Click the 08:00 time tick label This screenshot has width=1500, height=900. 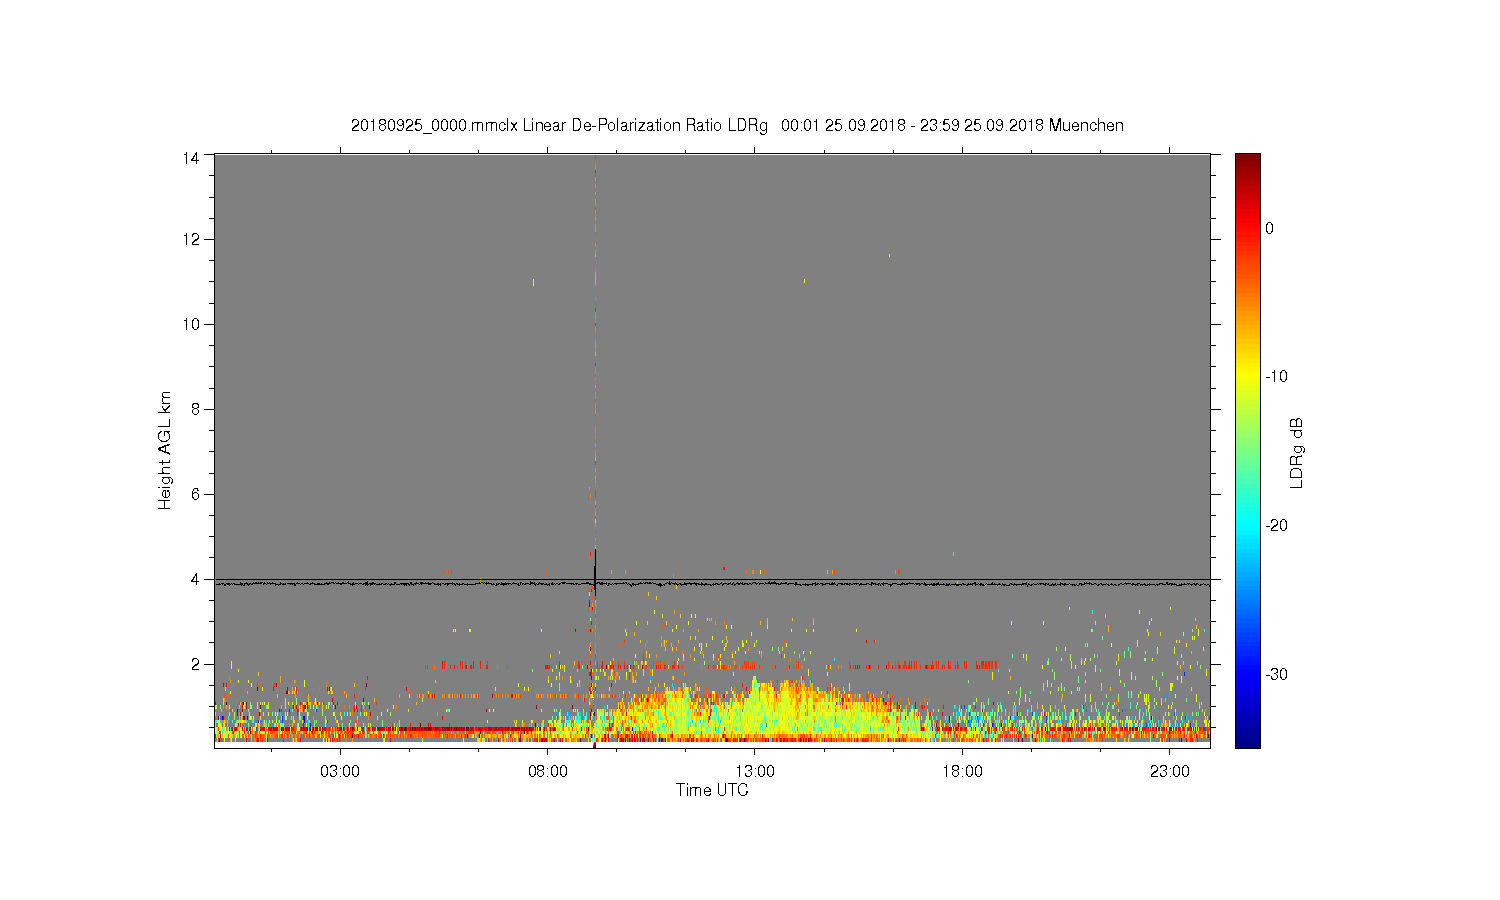(548, 772)
